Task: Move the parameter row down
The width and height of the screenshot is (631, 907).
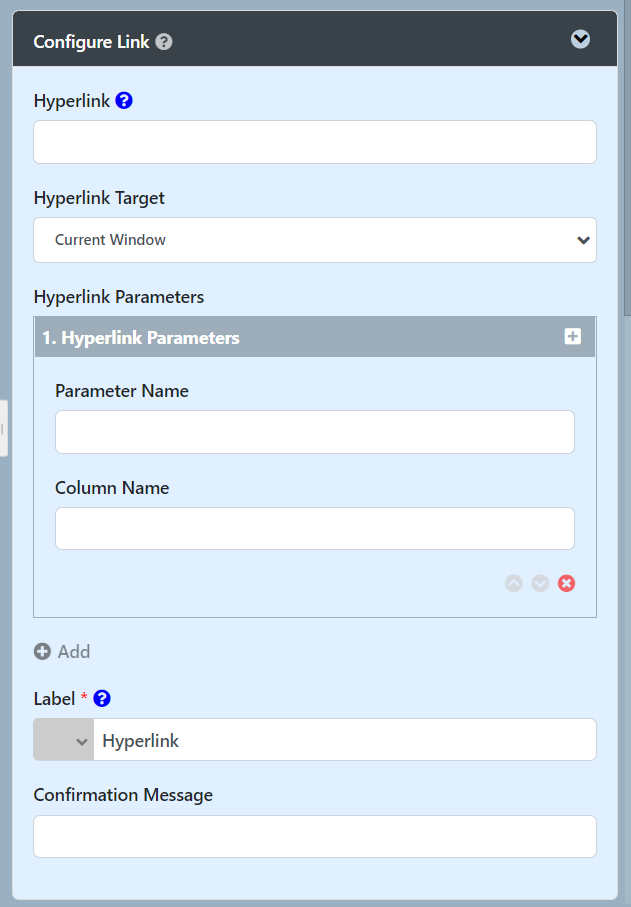Action: [x=540, y=583]
